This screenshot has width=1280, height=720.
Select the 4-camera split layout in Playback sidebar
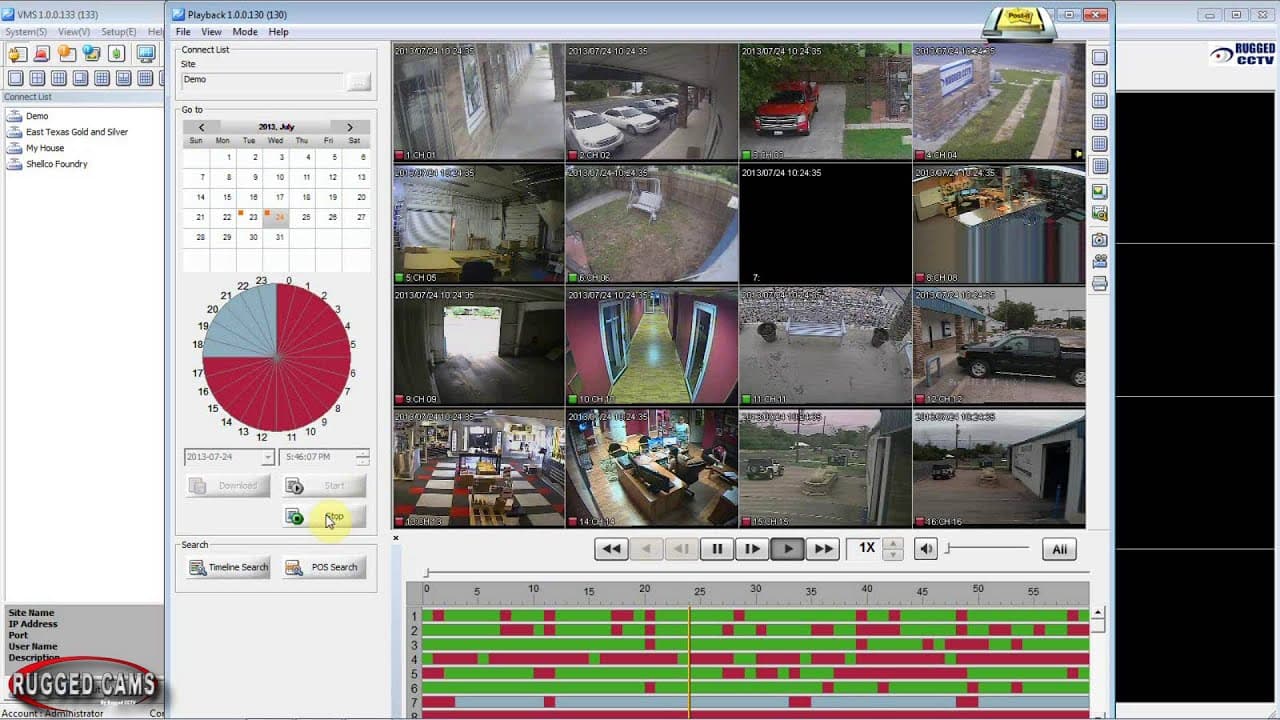[1099, 79]
